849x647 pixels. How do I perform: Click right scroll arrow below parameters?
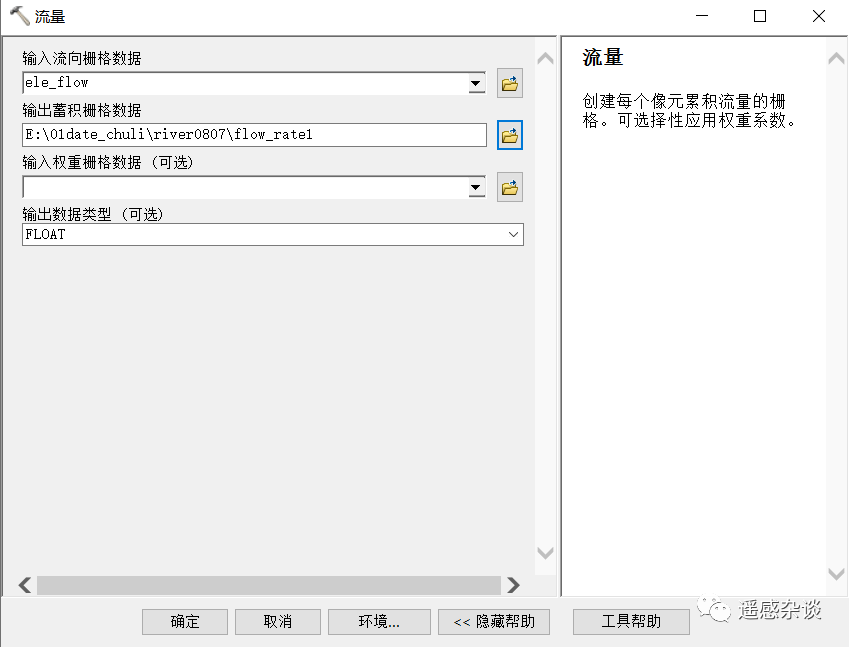coord(513,586)
